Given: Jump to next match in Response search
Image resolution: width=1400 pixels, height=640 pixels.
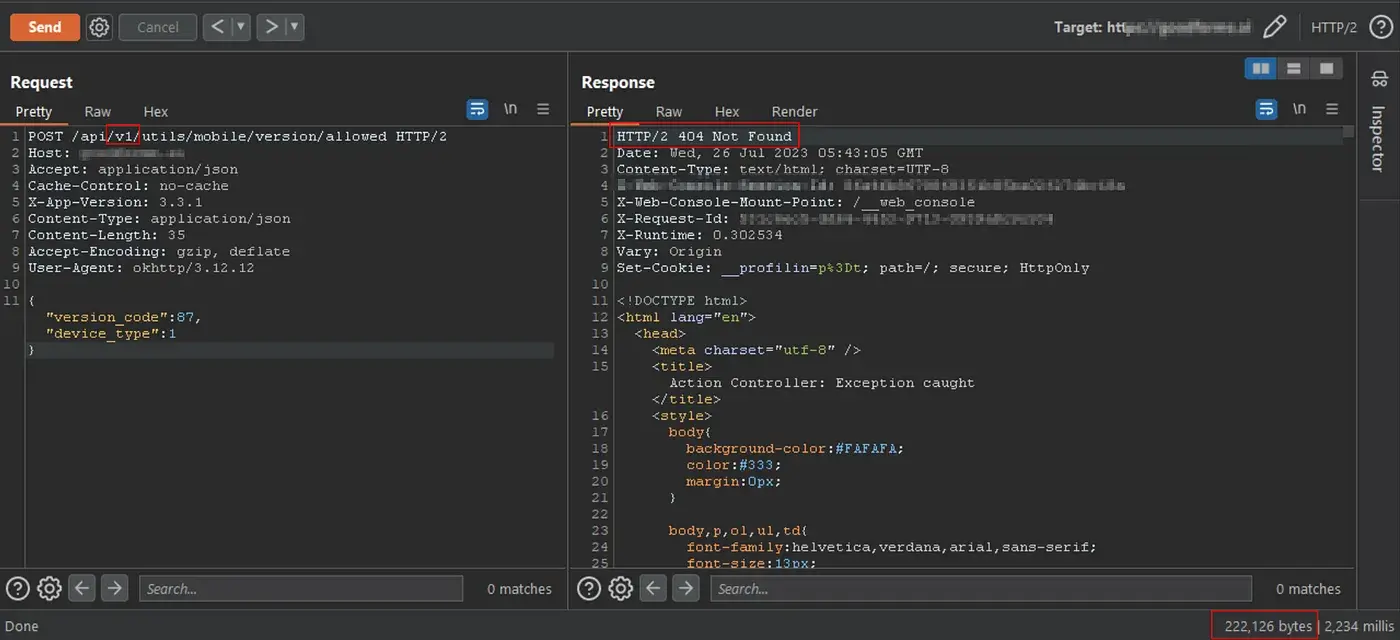Looking at the screenshot, I should tap(686, 589).
